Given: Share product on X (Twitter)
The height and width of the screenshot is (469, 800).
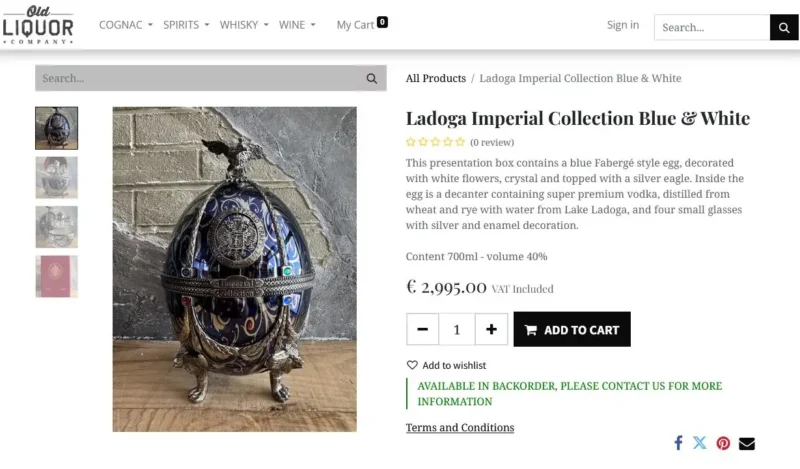Looking at the screenshot, I should [x=700, y=443].
